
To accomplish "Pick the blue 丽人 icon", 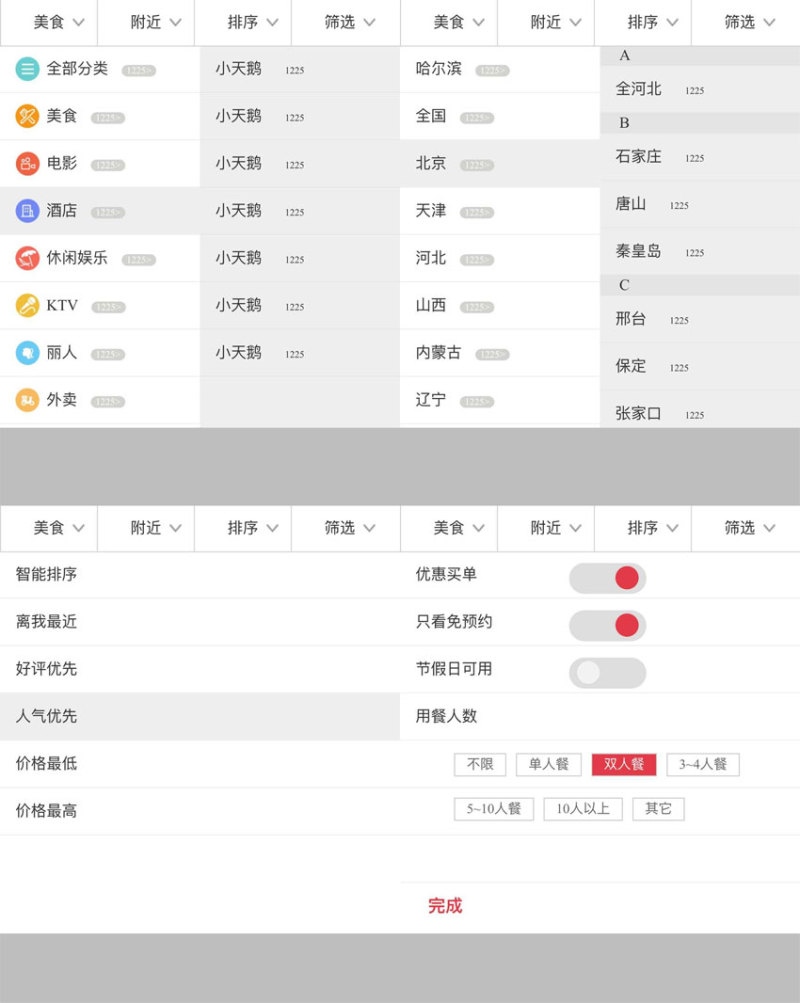I will point(27,353).
